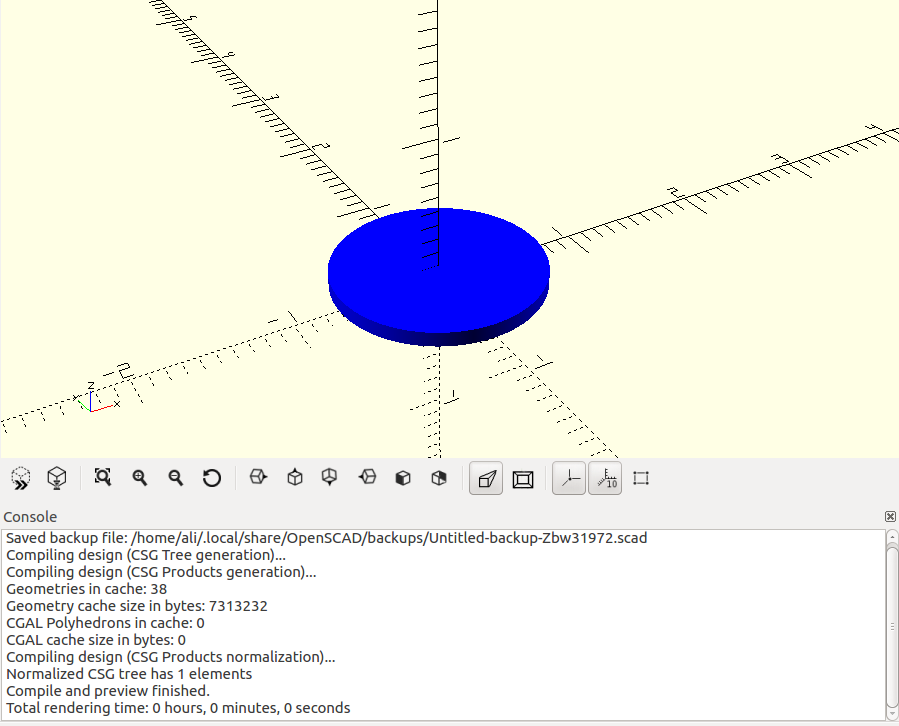This screenshot has height=726, width=899.
Task: Switch to the Right view cube icon
Action: click(x=258, y=477)
